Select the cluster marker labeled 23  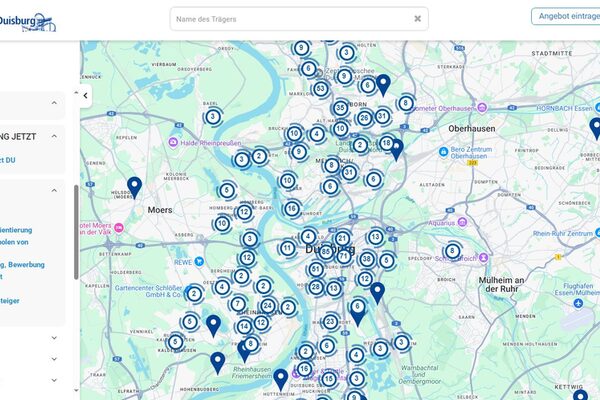pyautogui.click(x=330, y=322)
